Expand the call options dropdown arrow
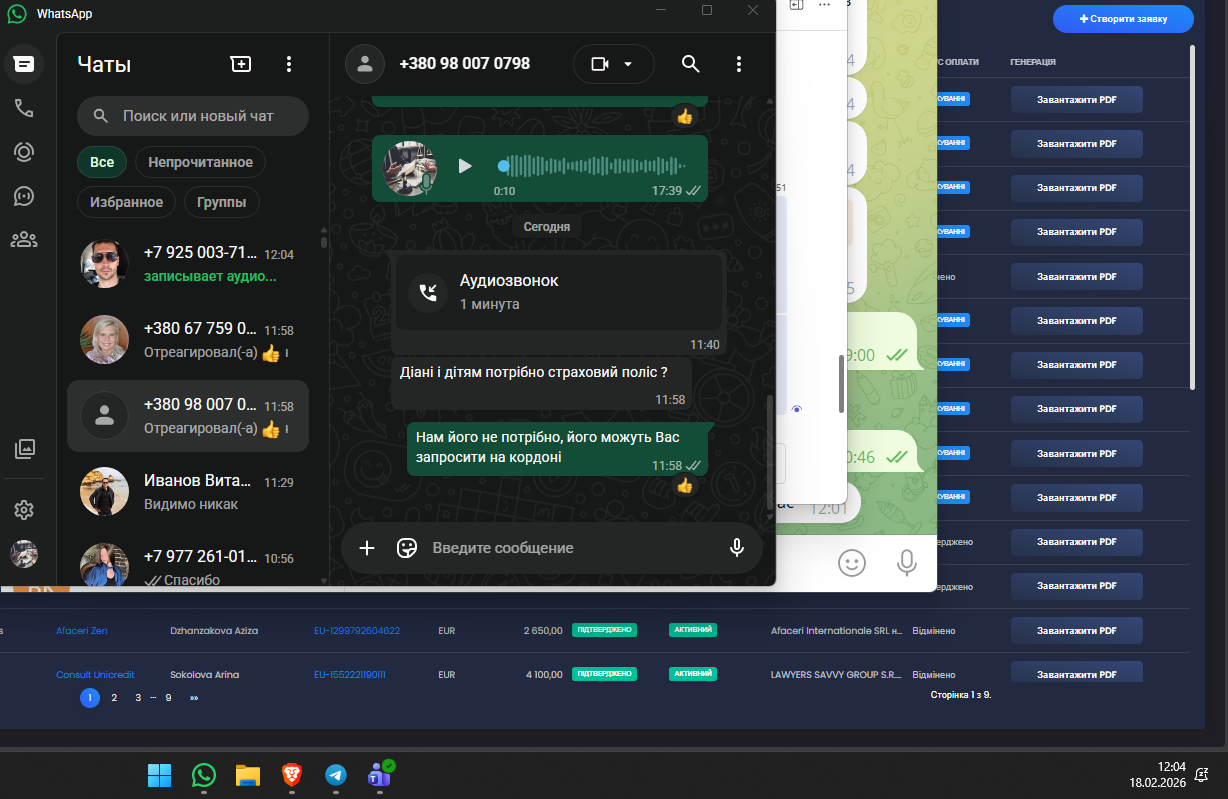 click(628, 64)
